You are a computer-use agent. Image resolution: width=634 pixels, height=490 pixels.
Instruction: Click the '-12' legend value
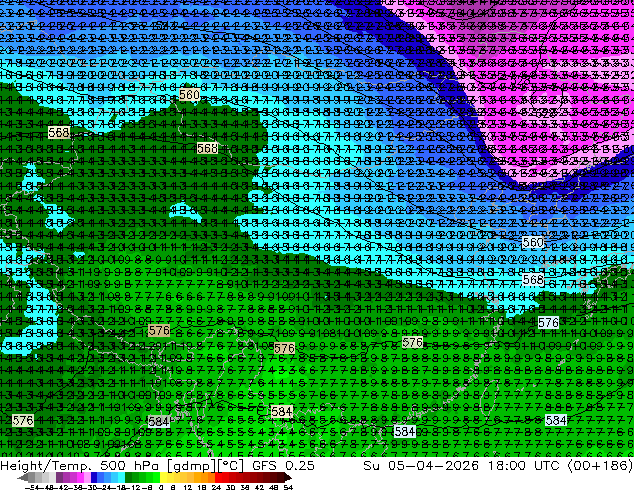133,487
